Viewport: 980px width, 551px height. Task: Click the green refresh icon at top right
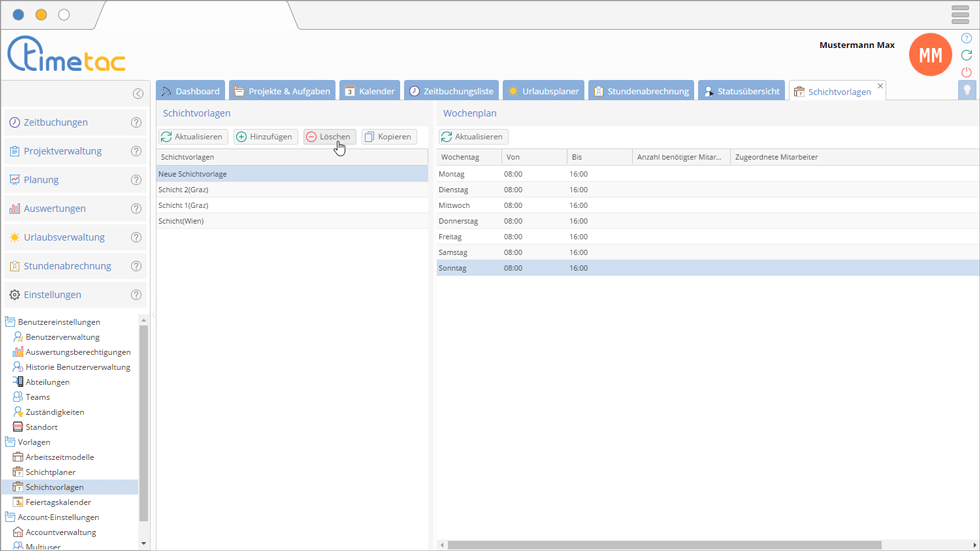[x=966, y=55]
